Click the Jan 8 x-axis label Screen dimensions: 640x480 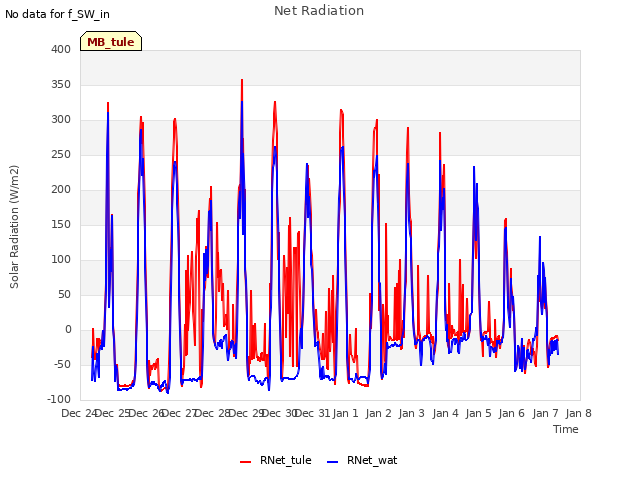[x=578, y=413]
